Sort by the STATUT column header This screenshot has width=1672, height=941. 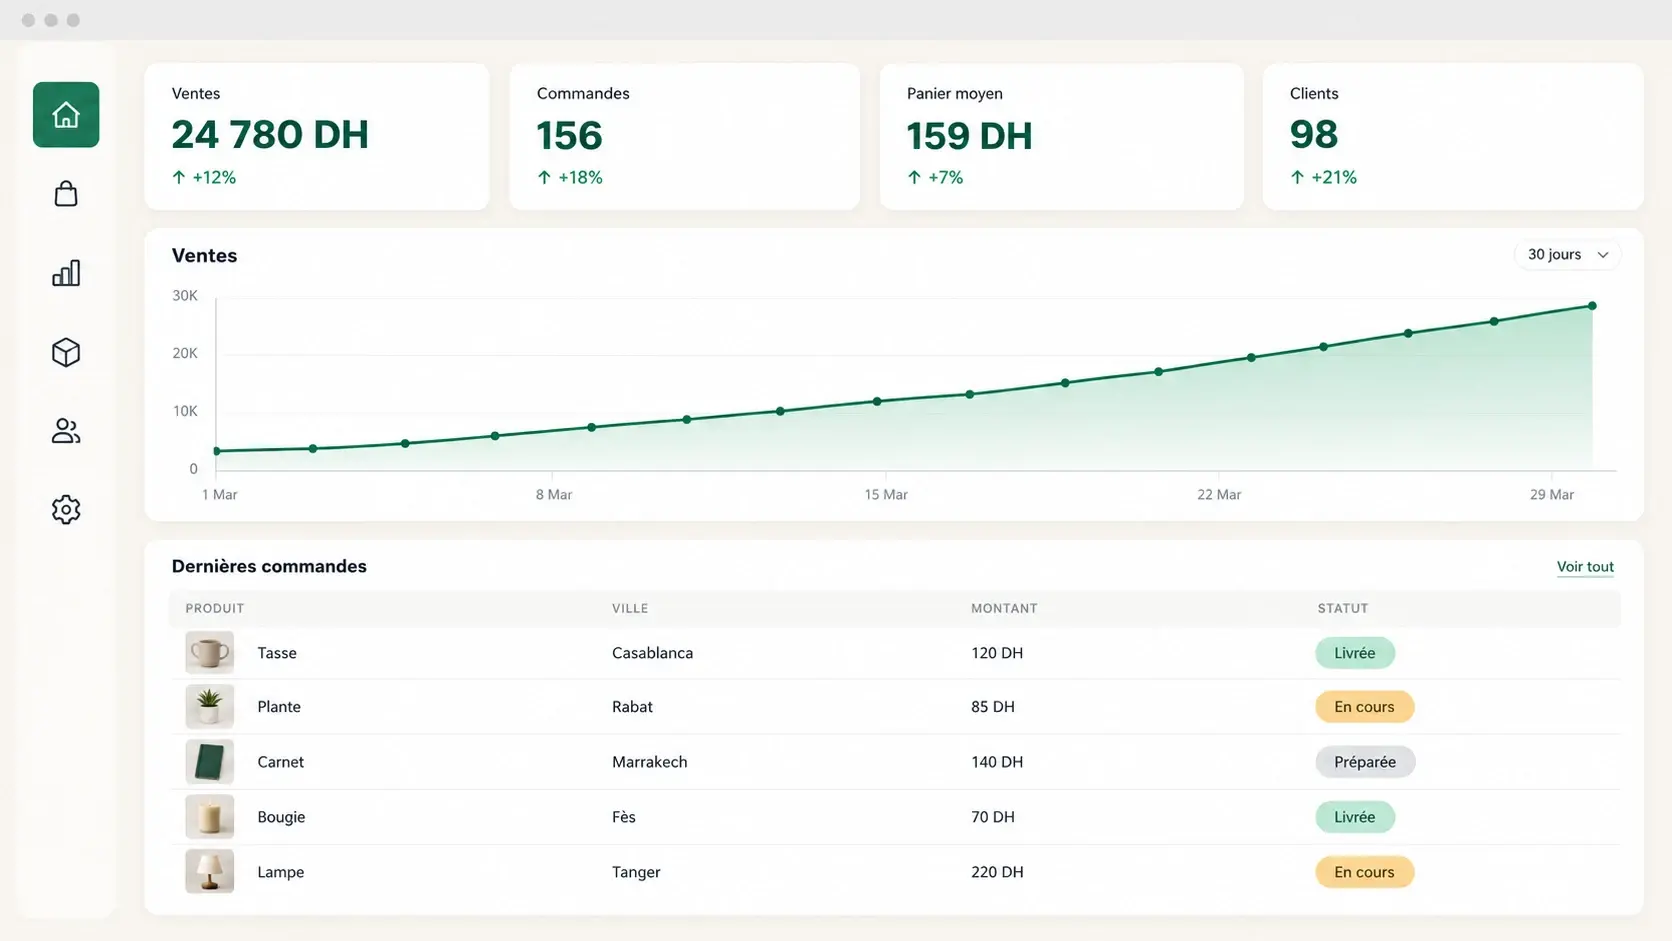[1343, 608]
